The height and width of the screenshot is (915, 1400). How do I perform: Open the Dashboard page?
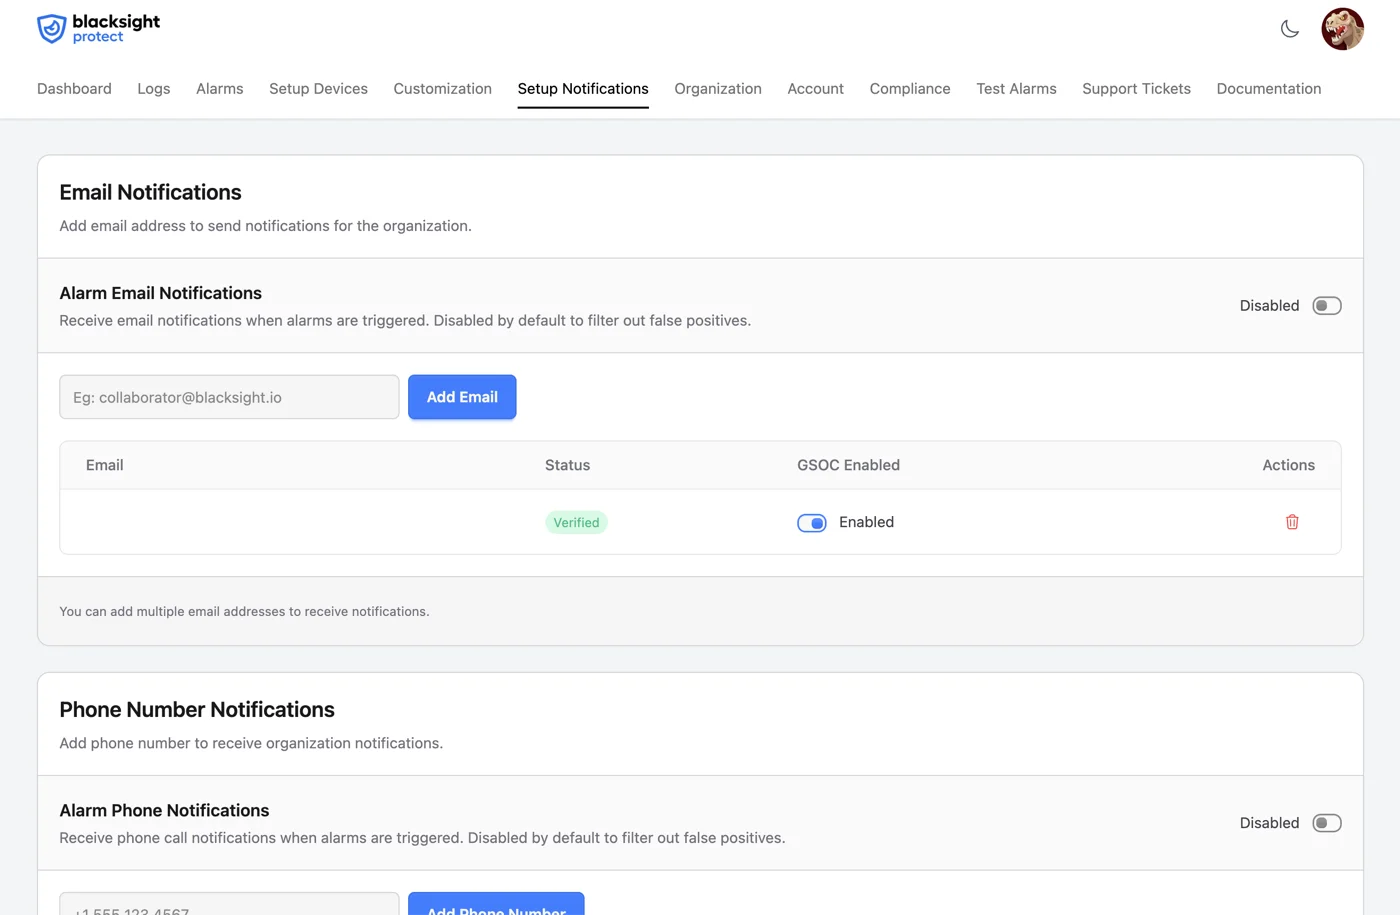click(x=74, y=89)
